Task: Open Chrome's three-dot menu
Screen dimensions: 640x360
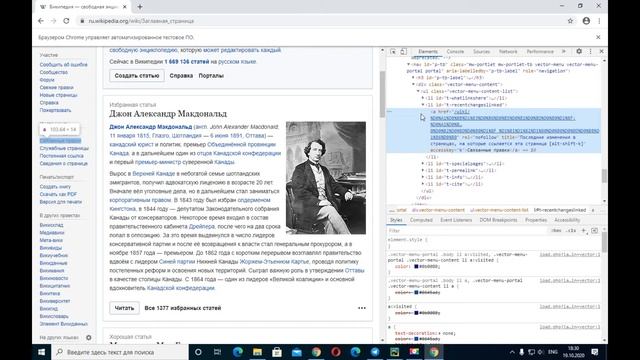Action: (x=599, y=21)
